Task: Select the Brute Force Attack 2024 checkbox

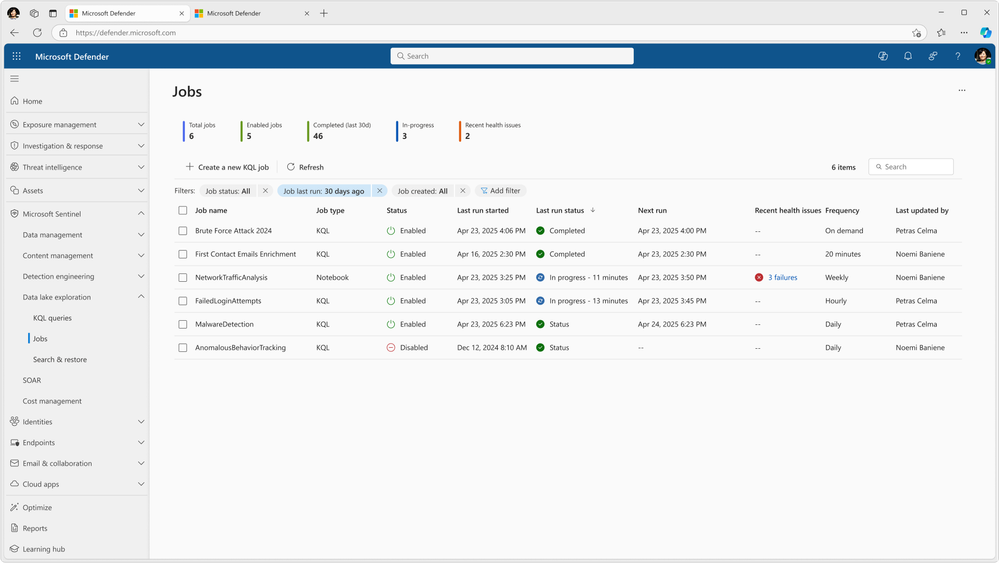Action: click(183, 231)
